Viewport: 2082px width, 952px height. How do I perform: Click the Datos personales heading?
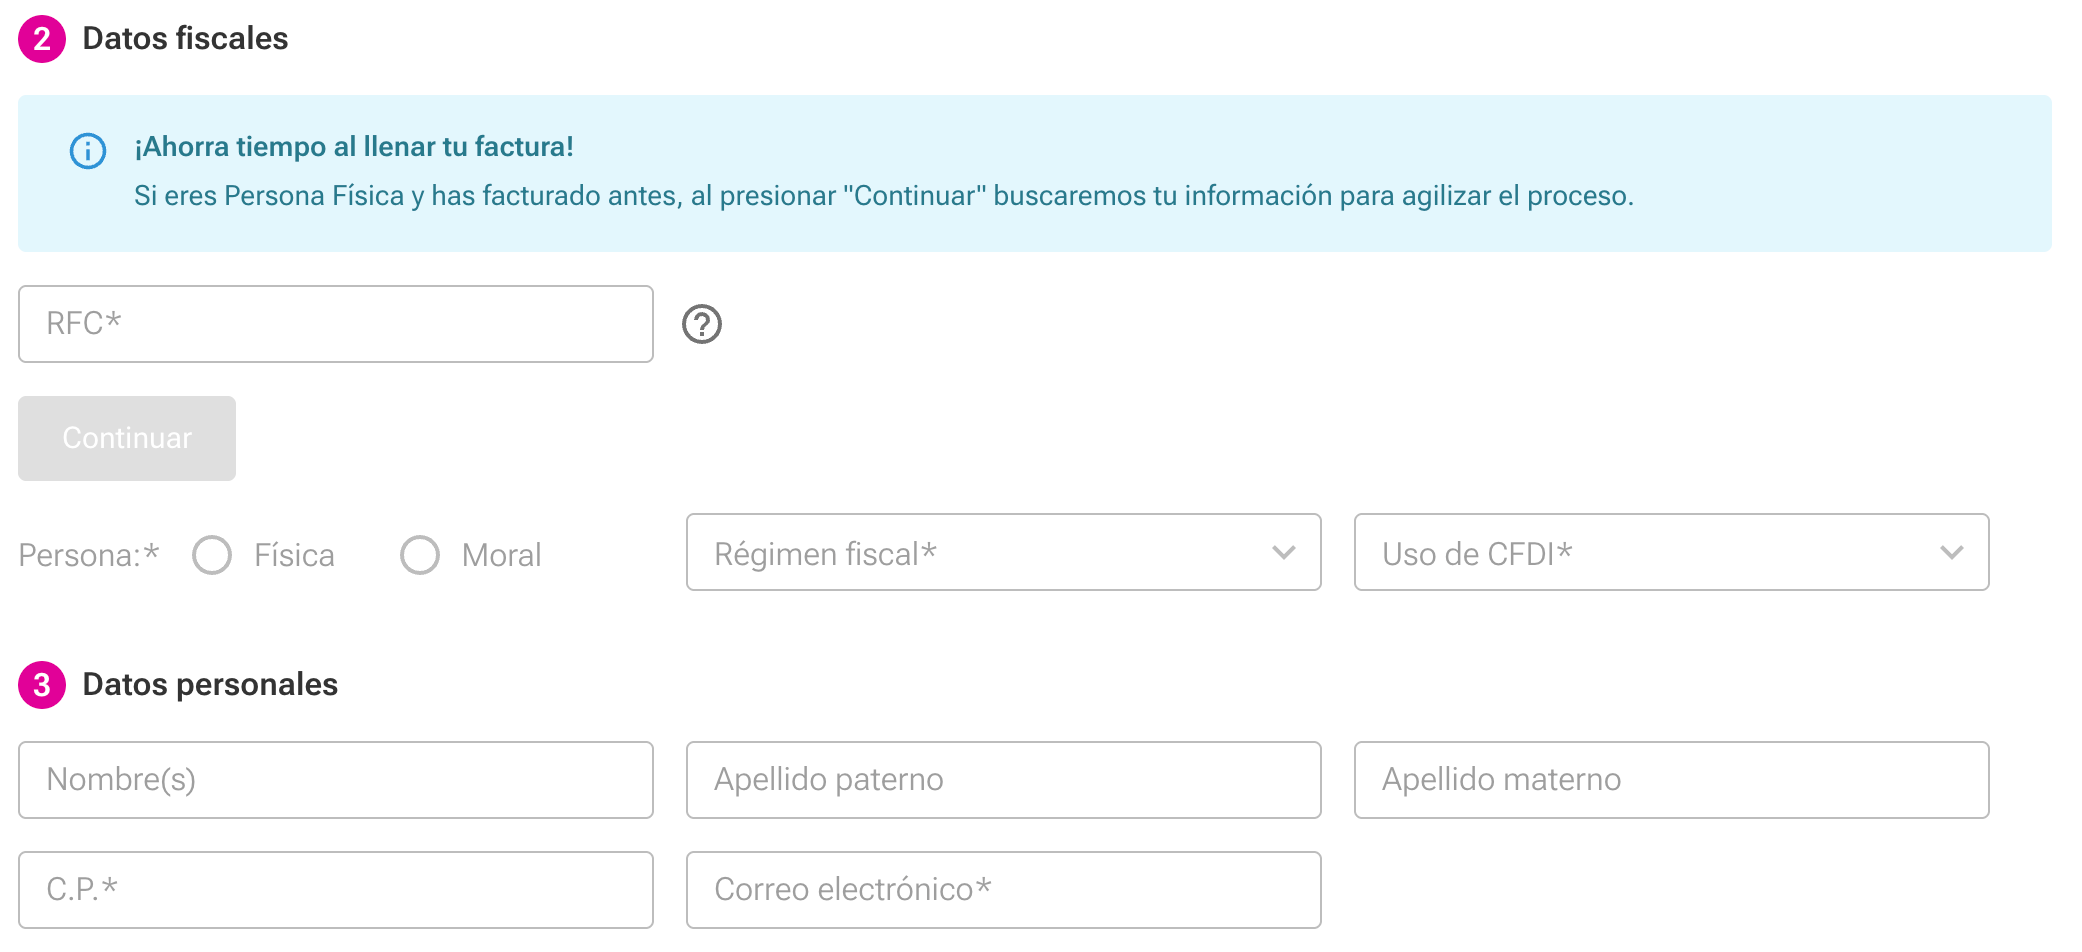pos(208,685)
